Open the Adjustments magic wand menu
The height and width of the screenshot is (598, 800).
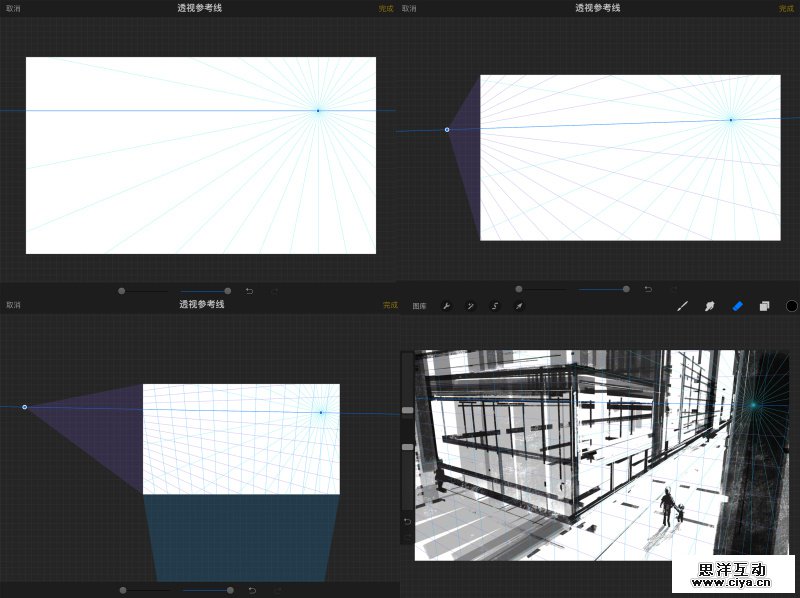[470, 306]
